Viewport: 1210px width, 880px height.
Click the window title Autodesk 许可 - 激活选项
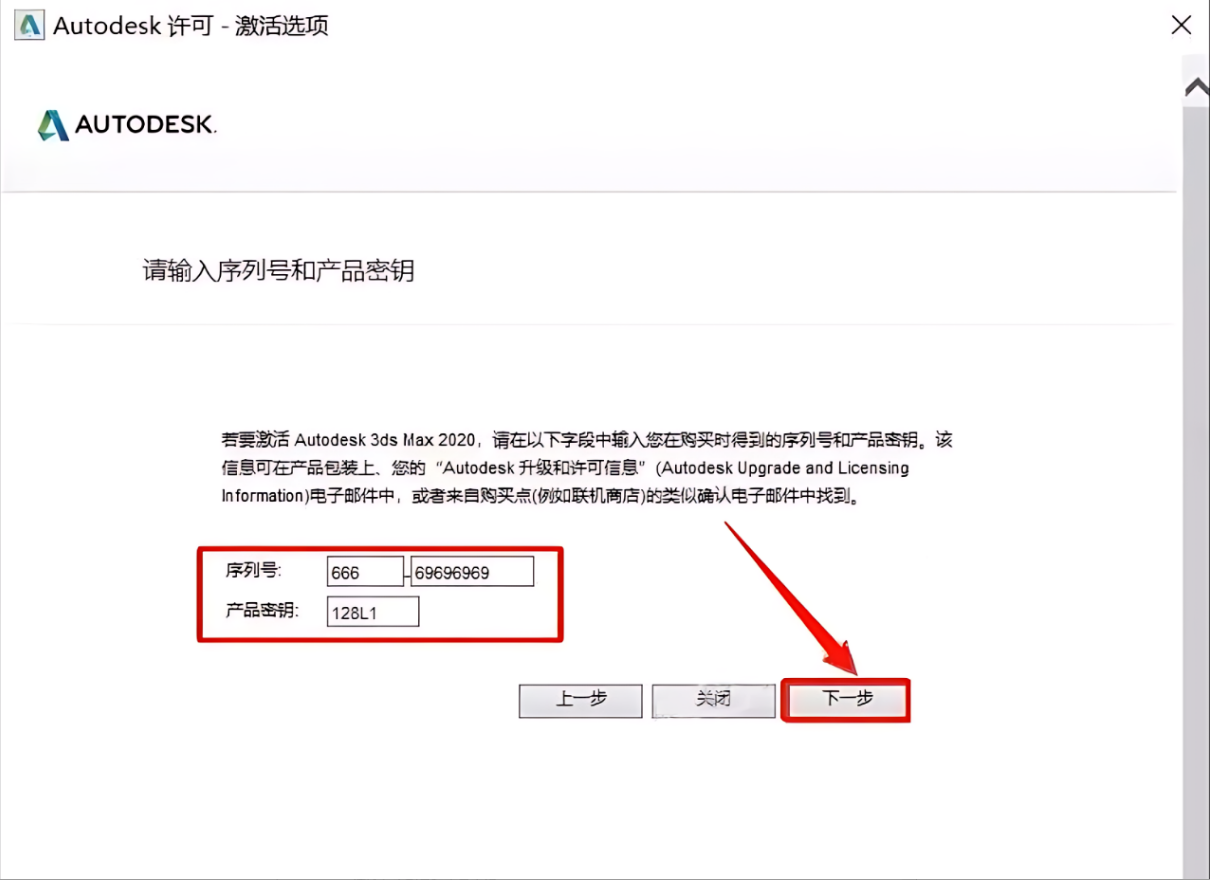pyautogui.click(x=190, y=25)
